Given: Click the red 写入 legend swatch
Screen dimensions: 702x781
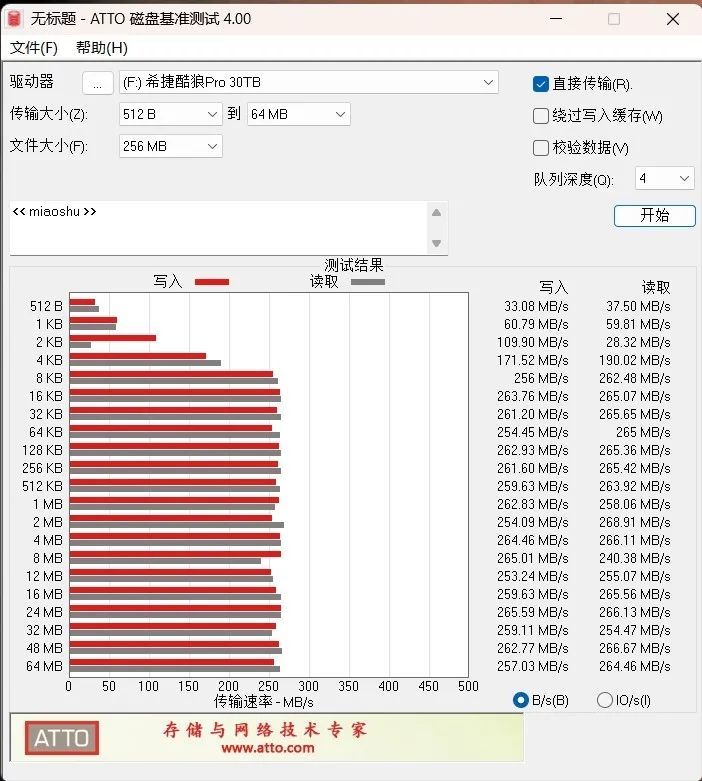Looking at the screenshot, I should pos(212,282).
